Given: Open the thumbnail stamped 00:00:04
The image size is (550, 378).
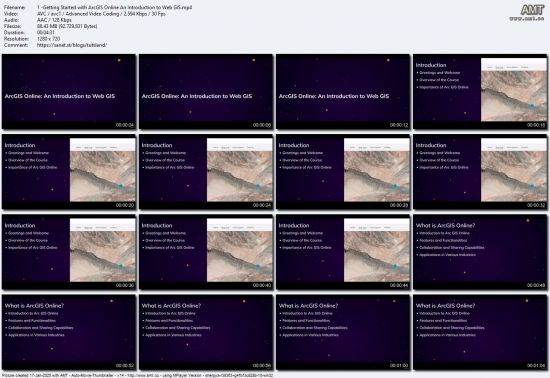Looking at the screenshot, I should pos(69,92).
